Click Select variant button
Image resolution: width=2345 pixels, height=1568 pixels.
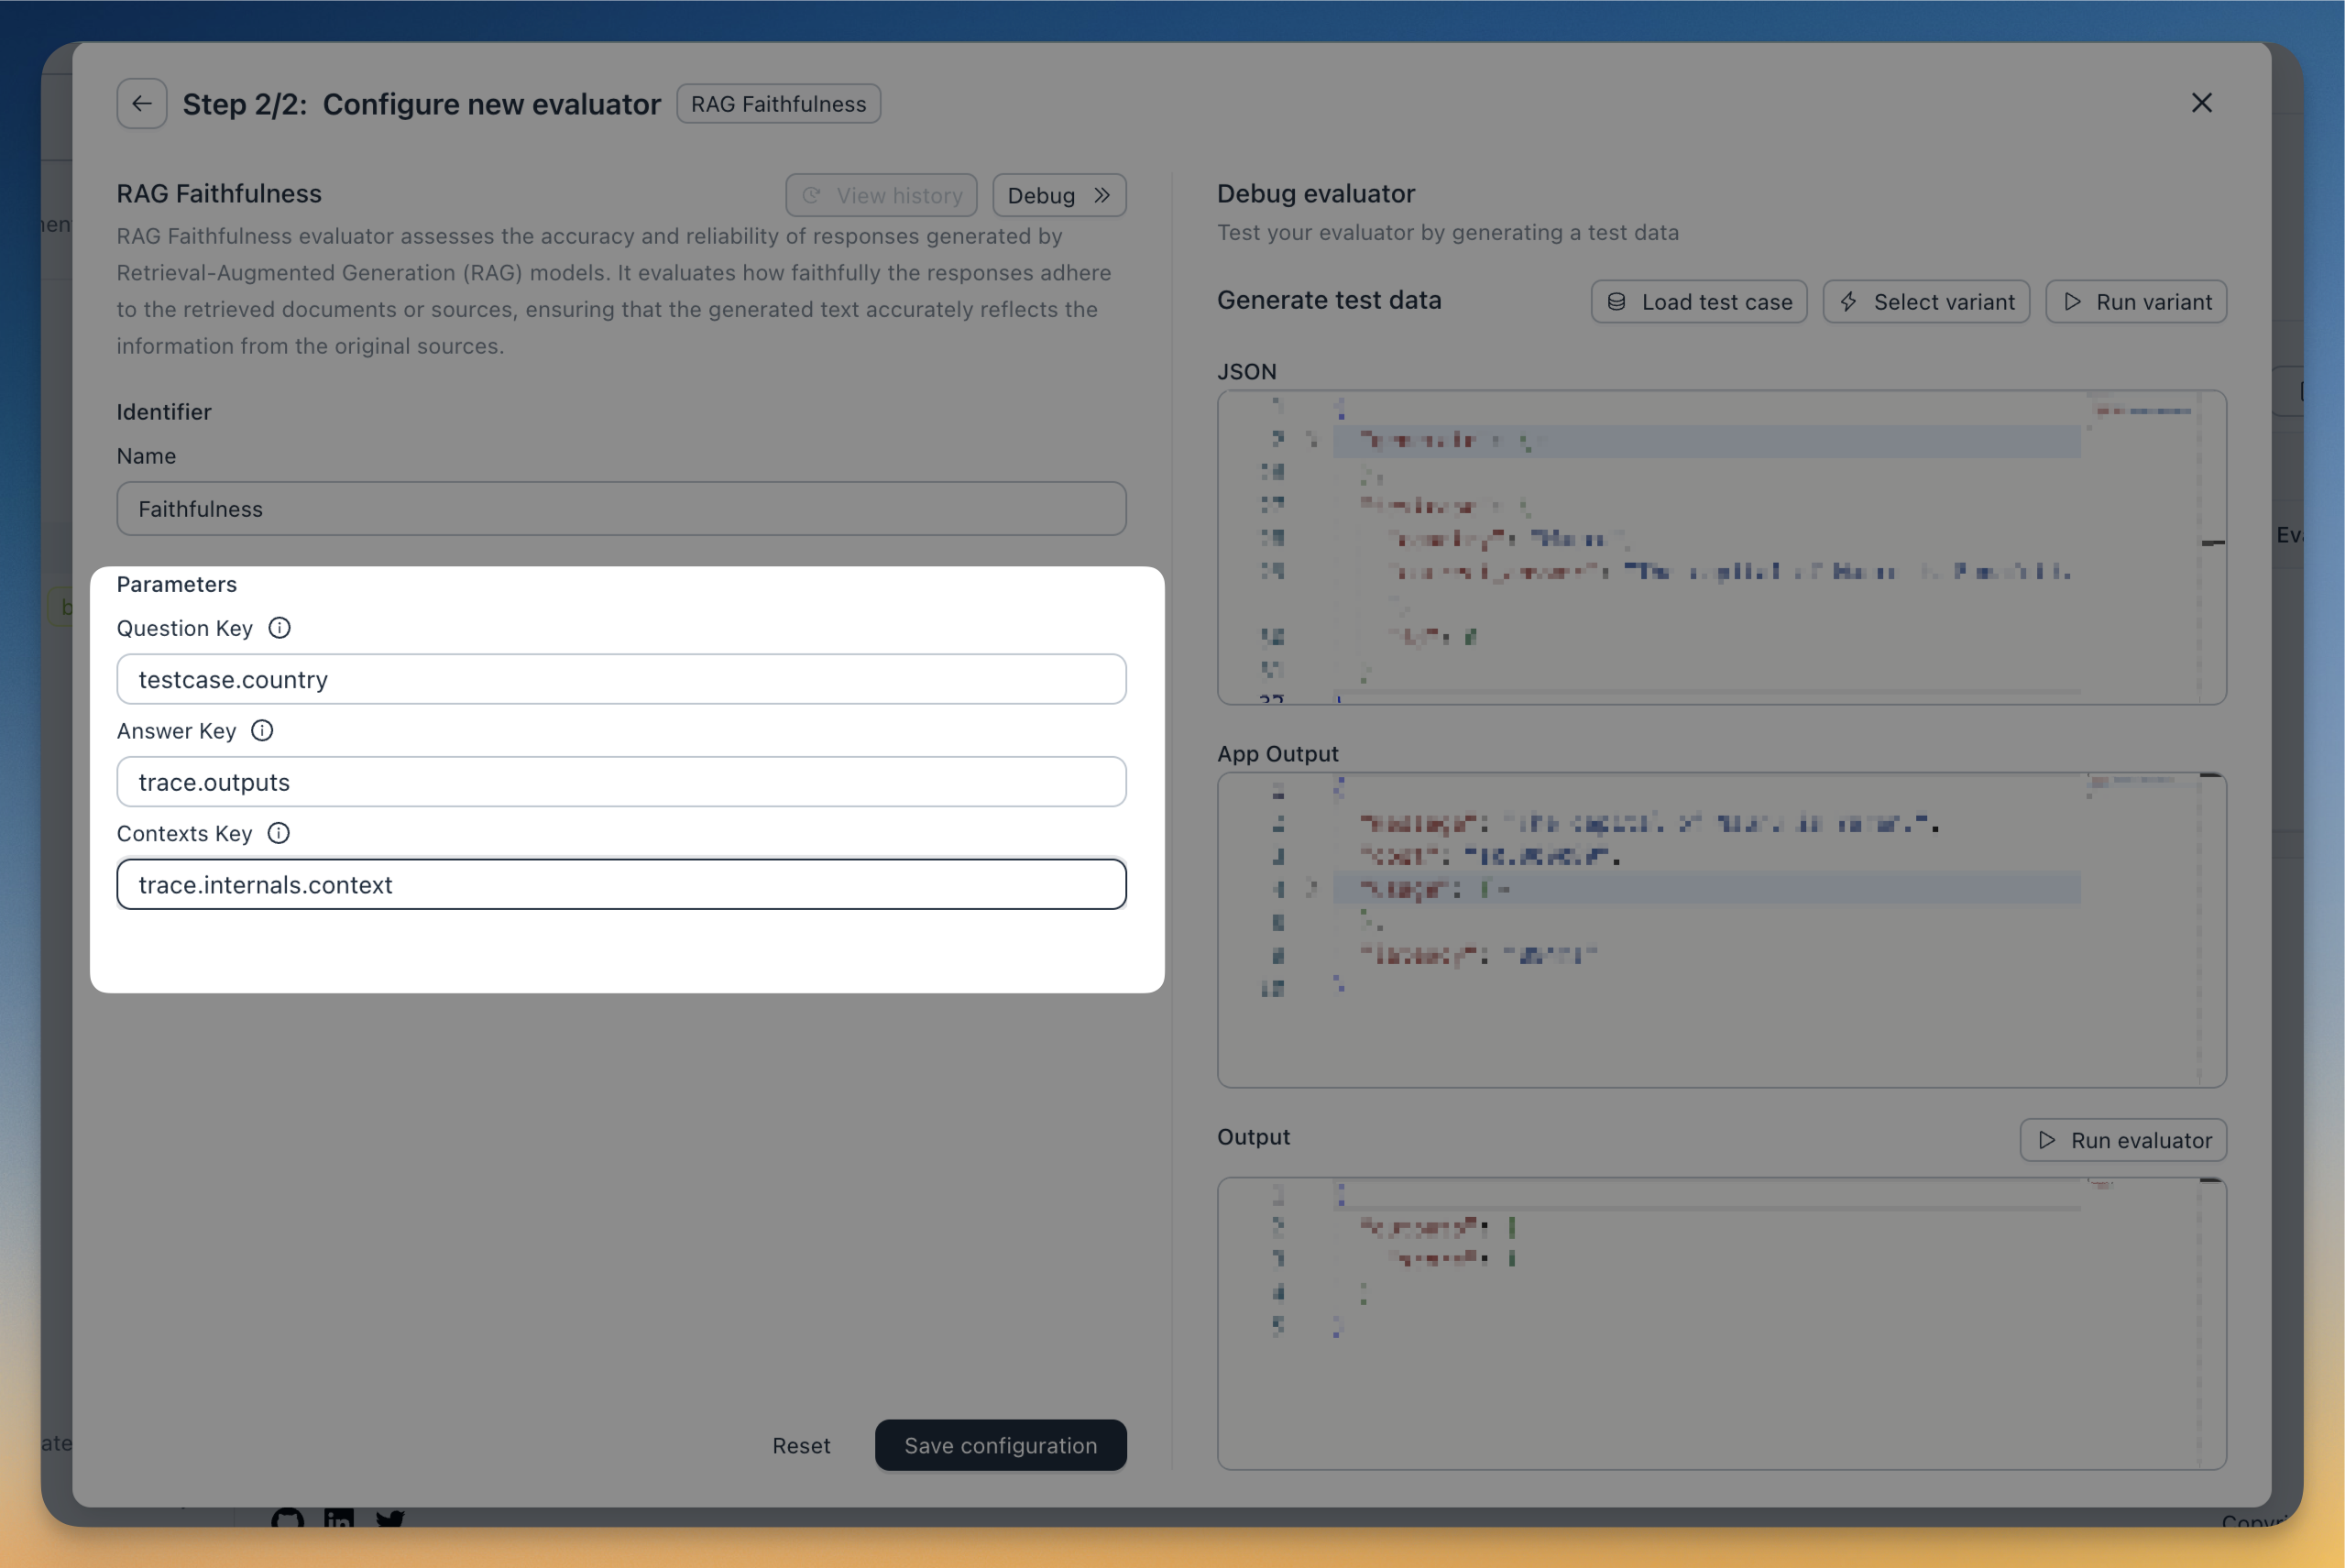(1926, 302)
